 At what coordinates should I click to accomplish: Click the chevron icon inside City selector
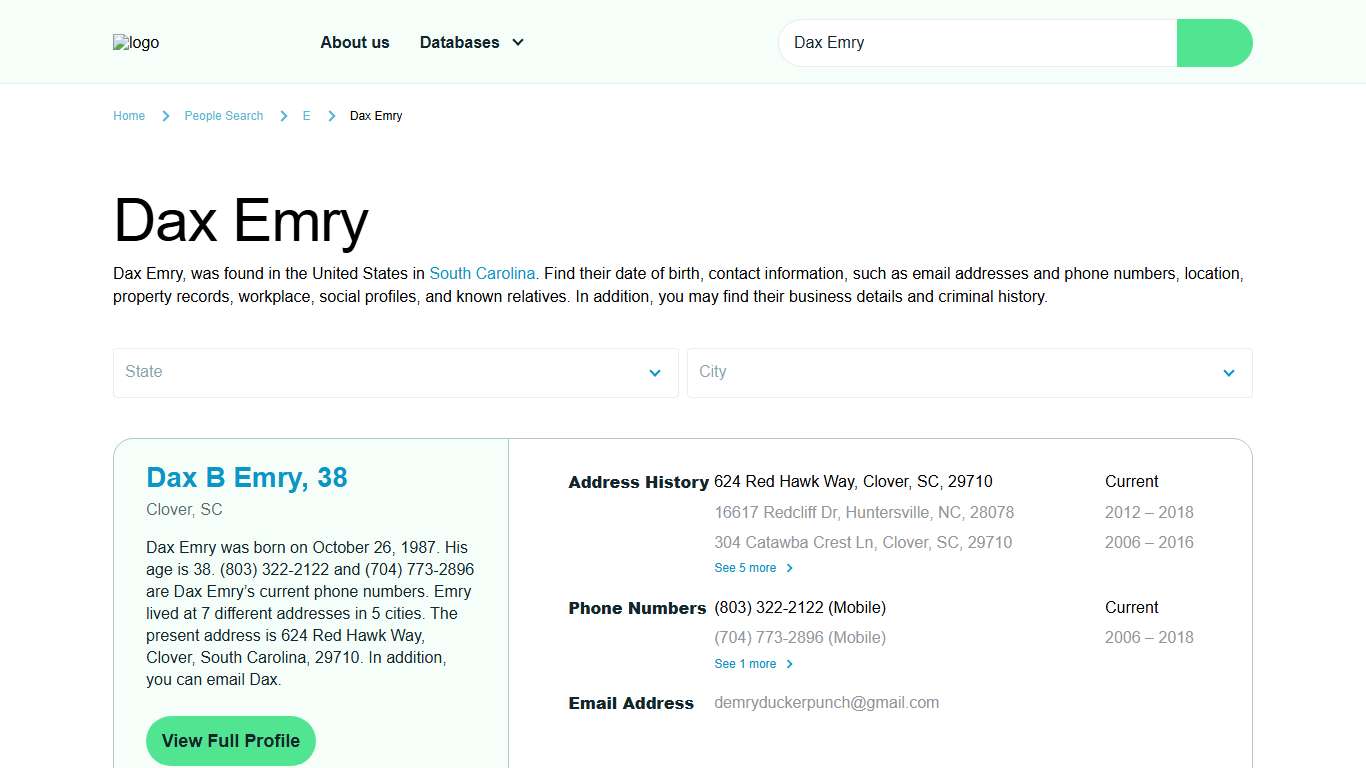click(x=1228, y=373)
